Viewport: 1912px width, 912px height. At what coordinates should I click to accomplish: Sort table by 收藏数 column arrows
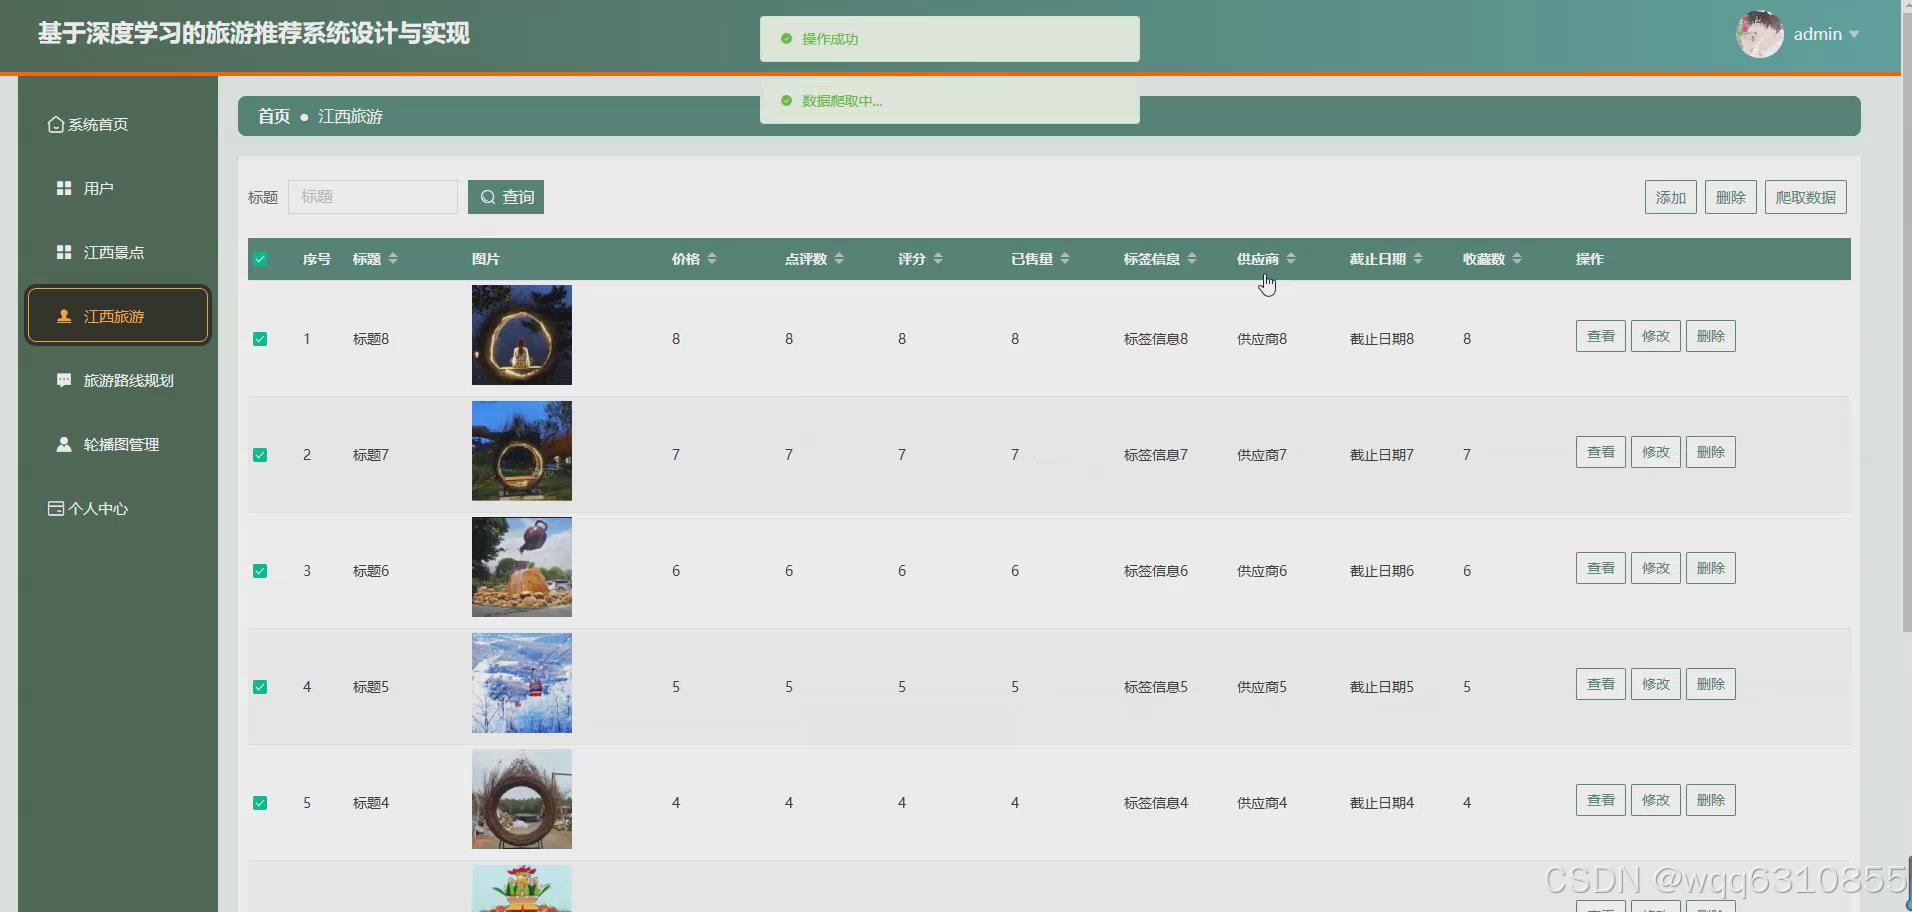(x=1517, y=259)
